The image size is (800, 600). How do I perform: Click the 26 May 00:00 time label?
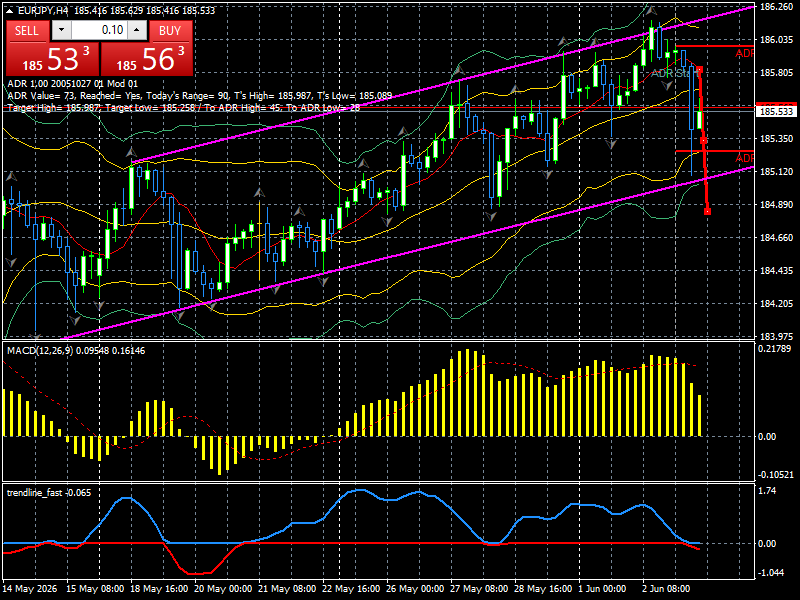[x=415, y=588]
